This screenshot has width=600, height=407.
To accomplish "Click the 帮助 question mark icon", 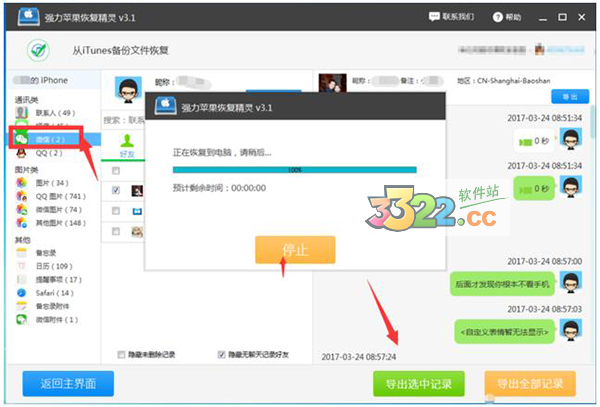I will click(497, 17).
